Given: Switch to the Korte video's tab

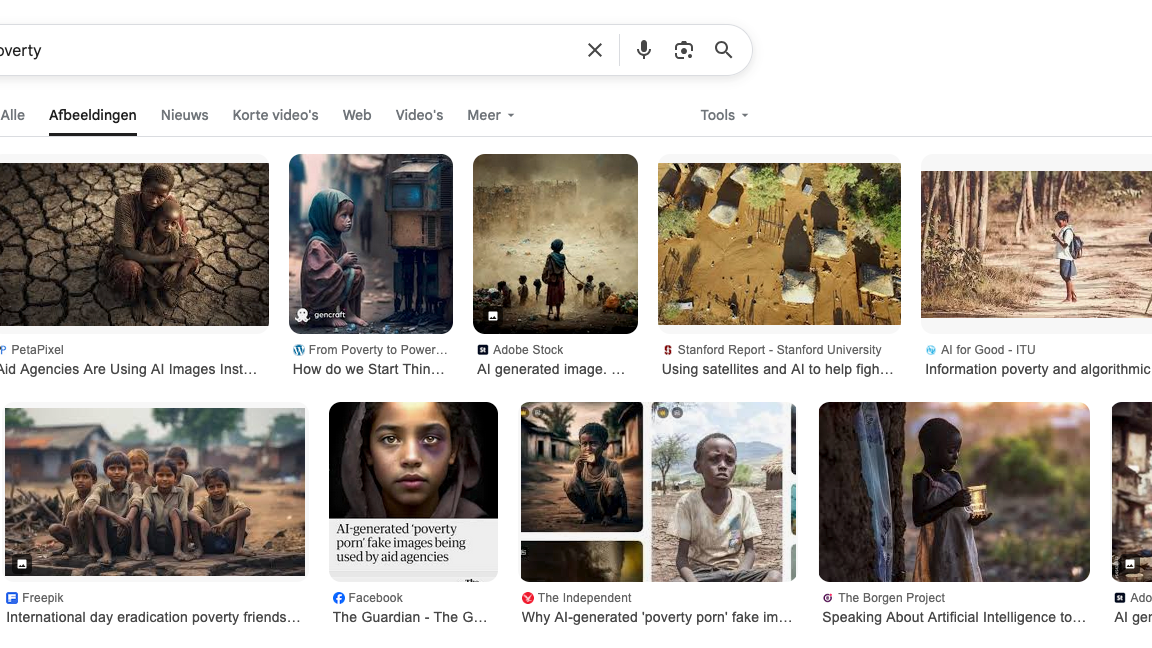Looking at the screenshot, I should (275, 115).
